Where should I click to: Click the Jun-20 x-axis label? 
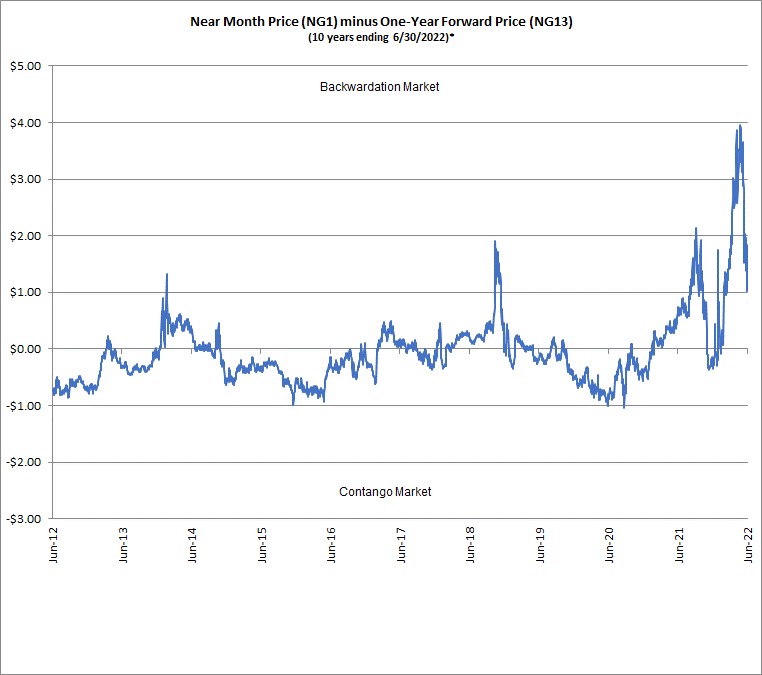(609, 545)
